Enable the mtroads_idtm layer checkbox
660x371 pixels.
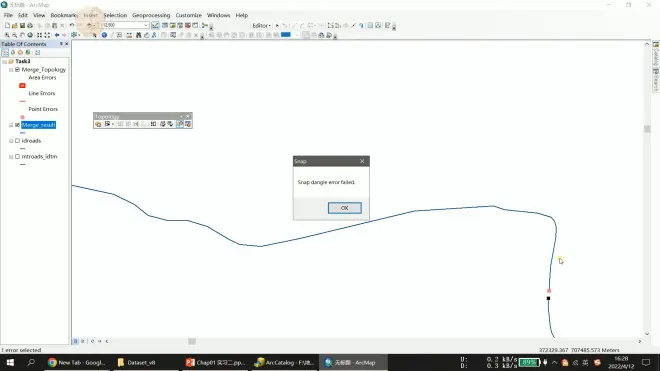(17, 156)
